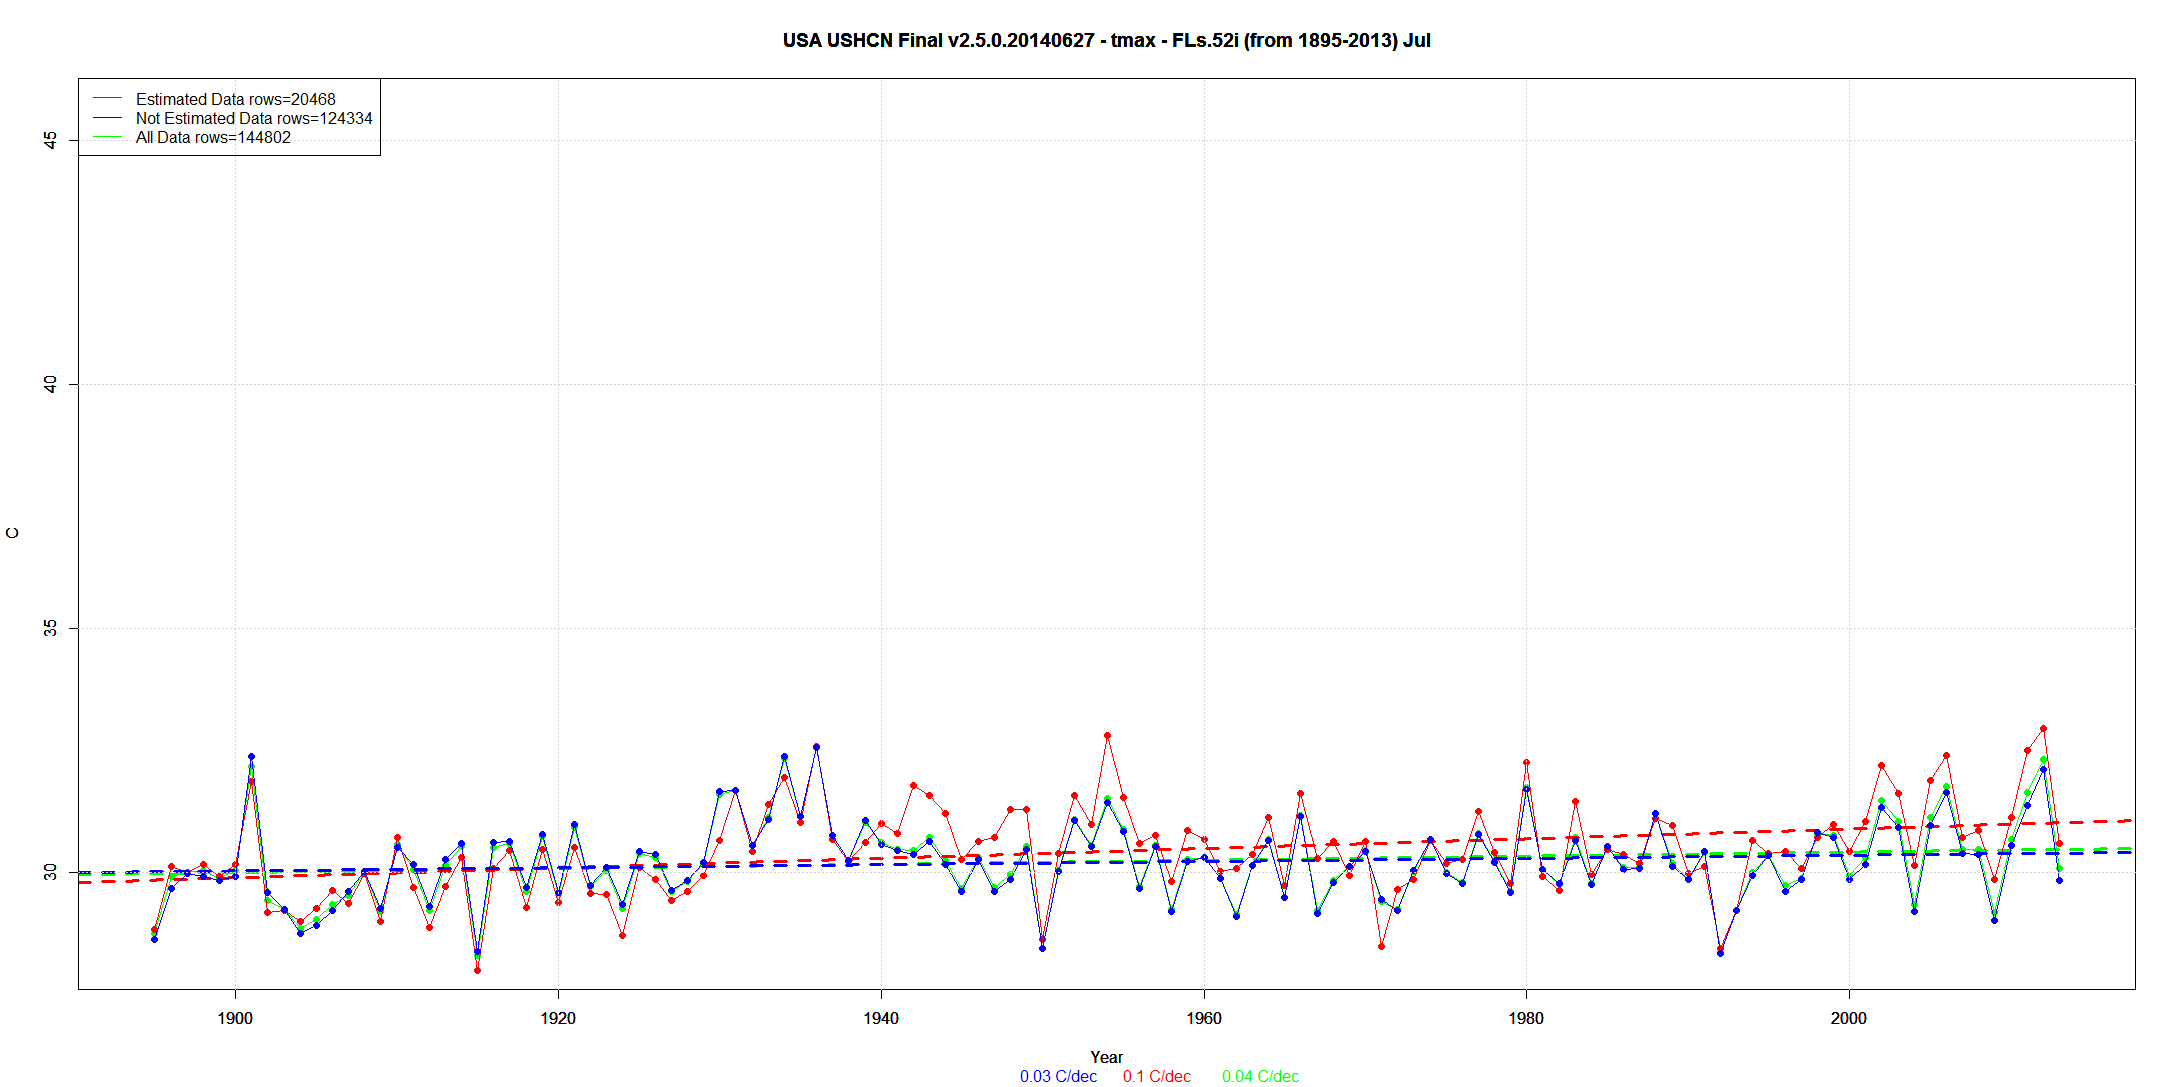
Task: Click the 2000 x-axis tick label
Action: pyautogui.click(x=1848, y=1018)
